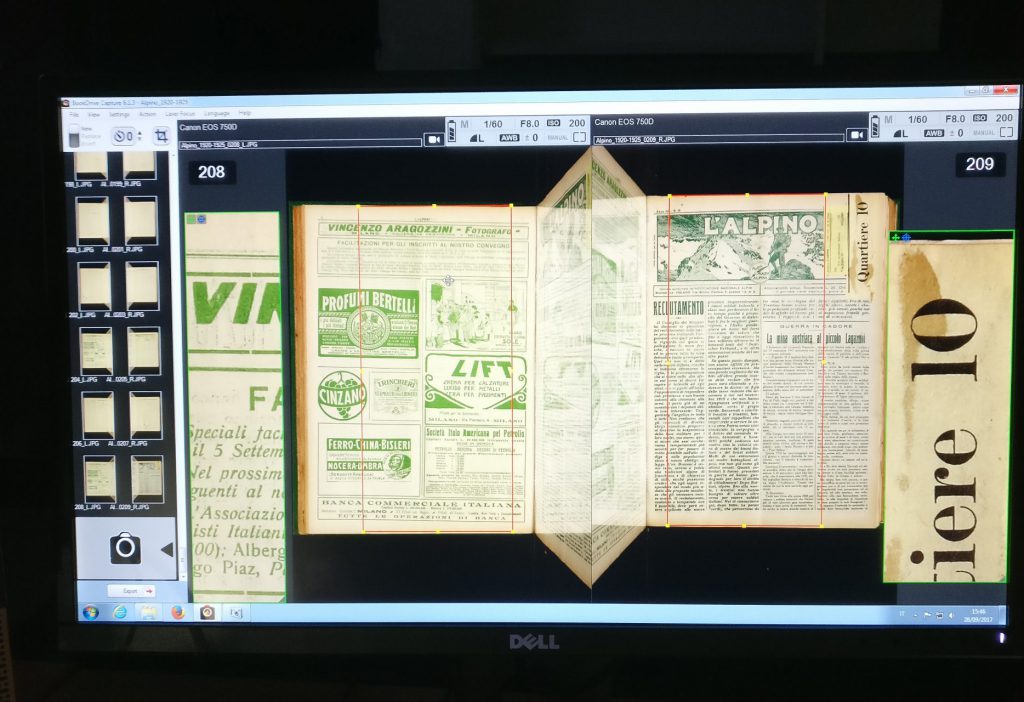Open the Action menu

coord(148,114)
